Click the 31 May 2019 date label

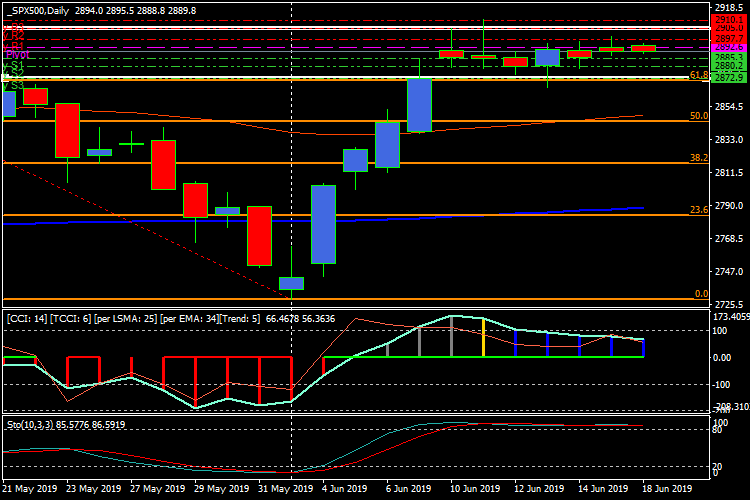click(286, 489)
